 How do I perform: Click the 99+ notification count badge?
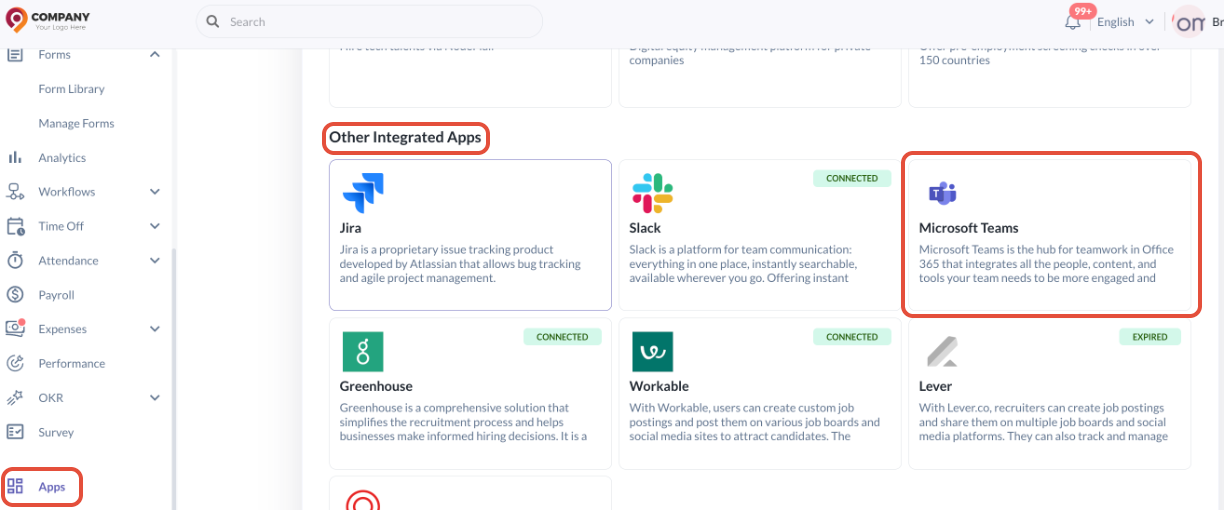[x=1082, y=11]
